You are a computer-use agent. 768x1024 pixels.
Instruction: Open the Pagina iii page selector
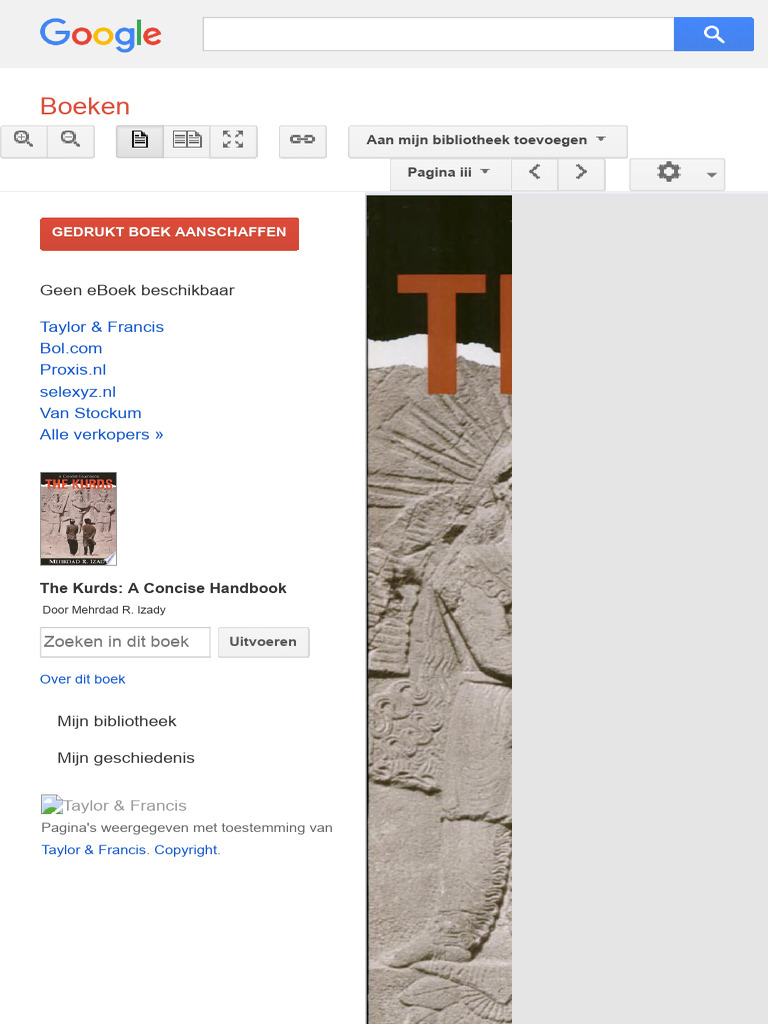pyautogui.click(x=450, y=174)
